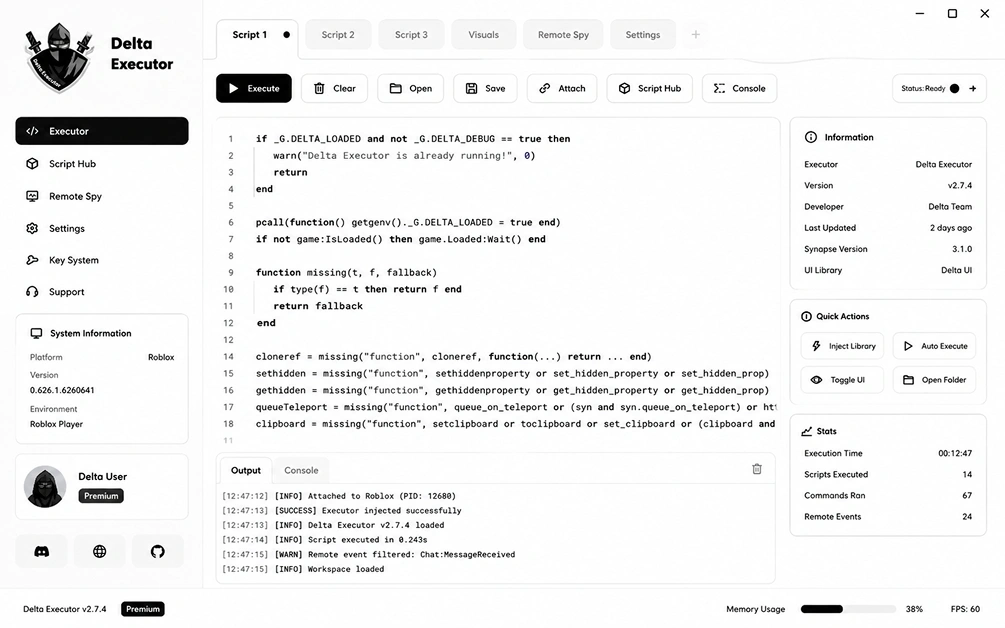Click Scripts Executed count 14
1005x628 pixels.
tap(967, 474)
